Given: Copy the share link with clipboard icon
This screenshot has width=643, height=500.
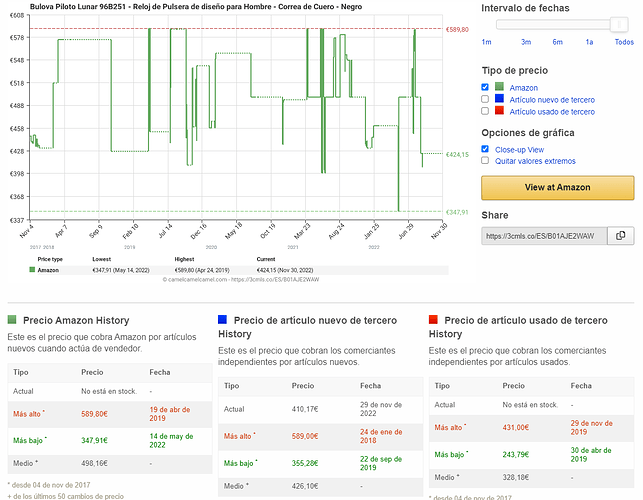Looking at the screenshot, I should click(620, 236).
